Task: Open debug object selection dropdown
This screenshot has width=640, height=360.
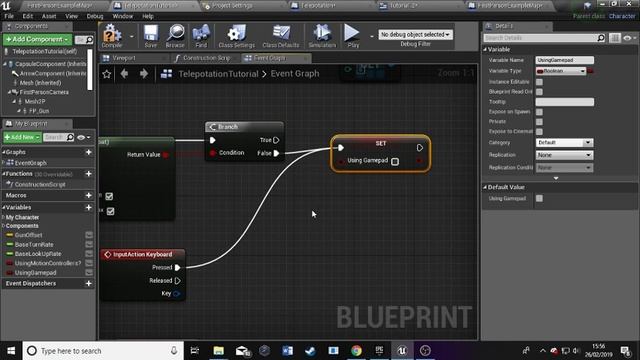Action: [x=415, y=35]
